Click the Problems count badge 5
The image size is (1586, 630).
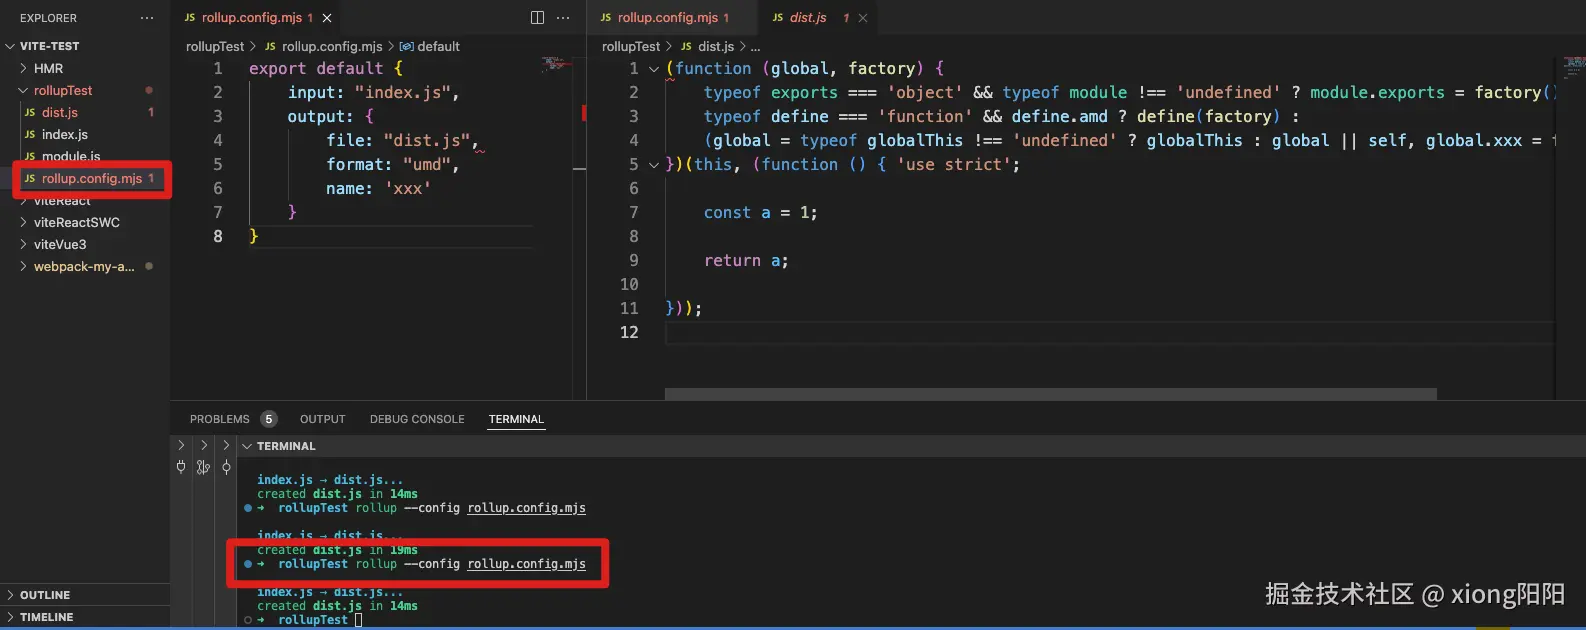pyautogui.click(x=268, y=419)
